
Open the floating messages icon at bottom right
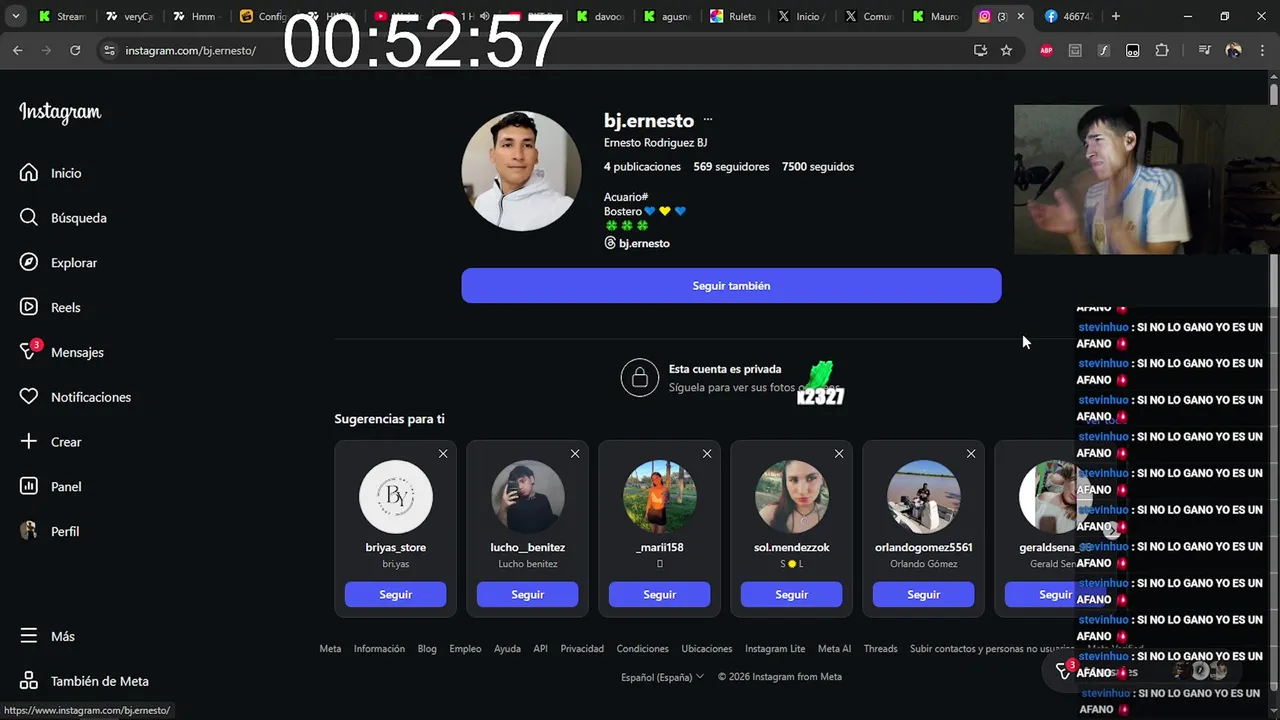click(x=1064, y=671)
